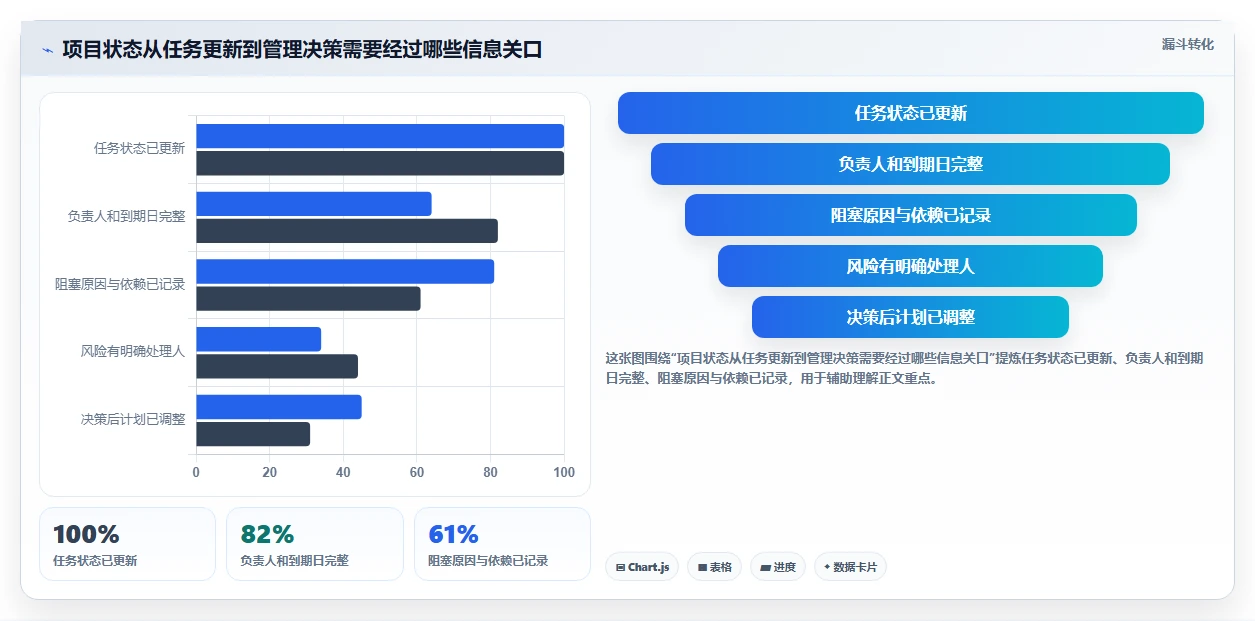The width and height of the screenshot is (1255, 621).
Task: Click dark bar for 阻塞原因与依赖已记录
Action: click(x=308, y=298)
